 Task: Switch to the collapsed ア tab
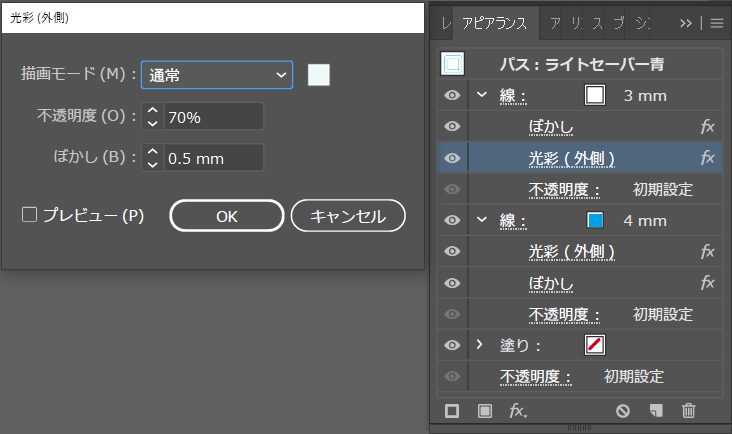coord(555,23)
